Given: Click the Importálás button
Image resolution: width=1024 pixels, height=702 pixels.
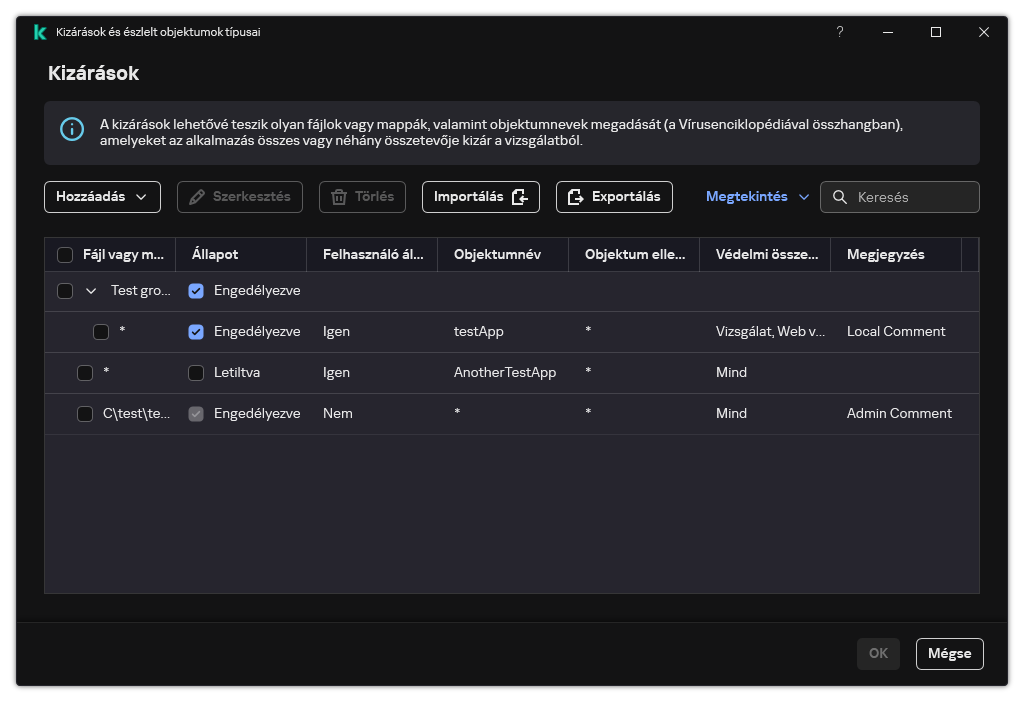Looking at the screenshot, I should [x=480, y=197].
